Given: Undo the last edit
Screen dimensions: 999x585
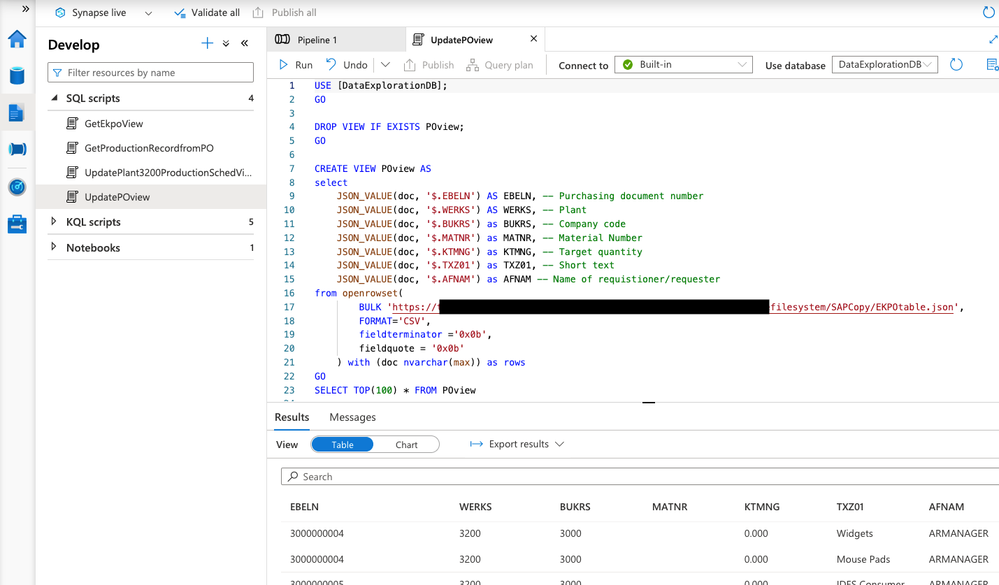Looking at the screenshot, I should 346,65.
